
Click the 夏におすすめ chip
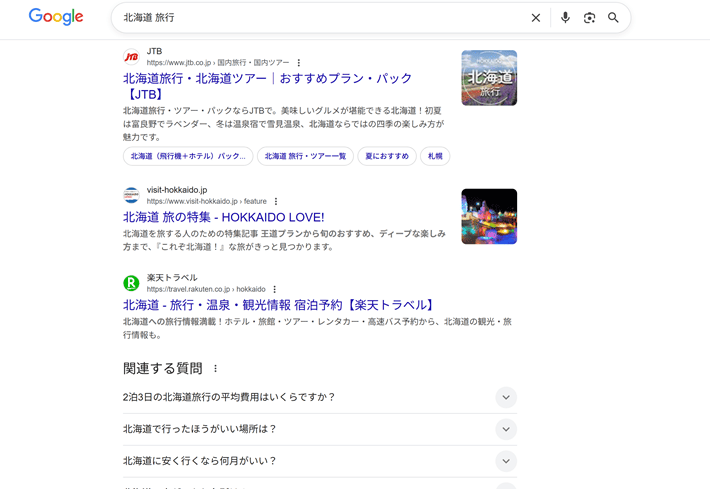pos(387,156)
